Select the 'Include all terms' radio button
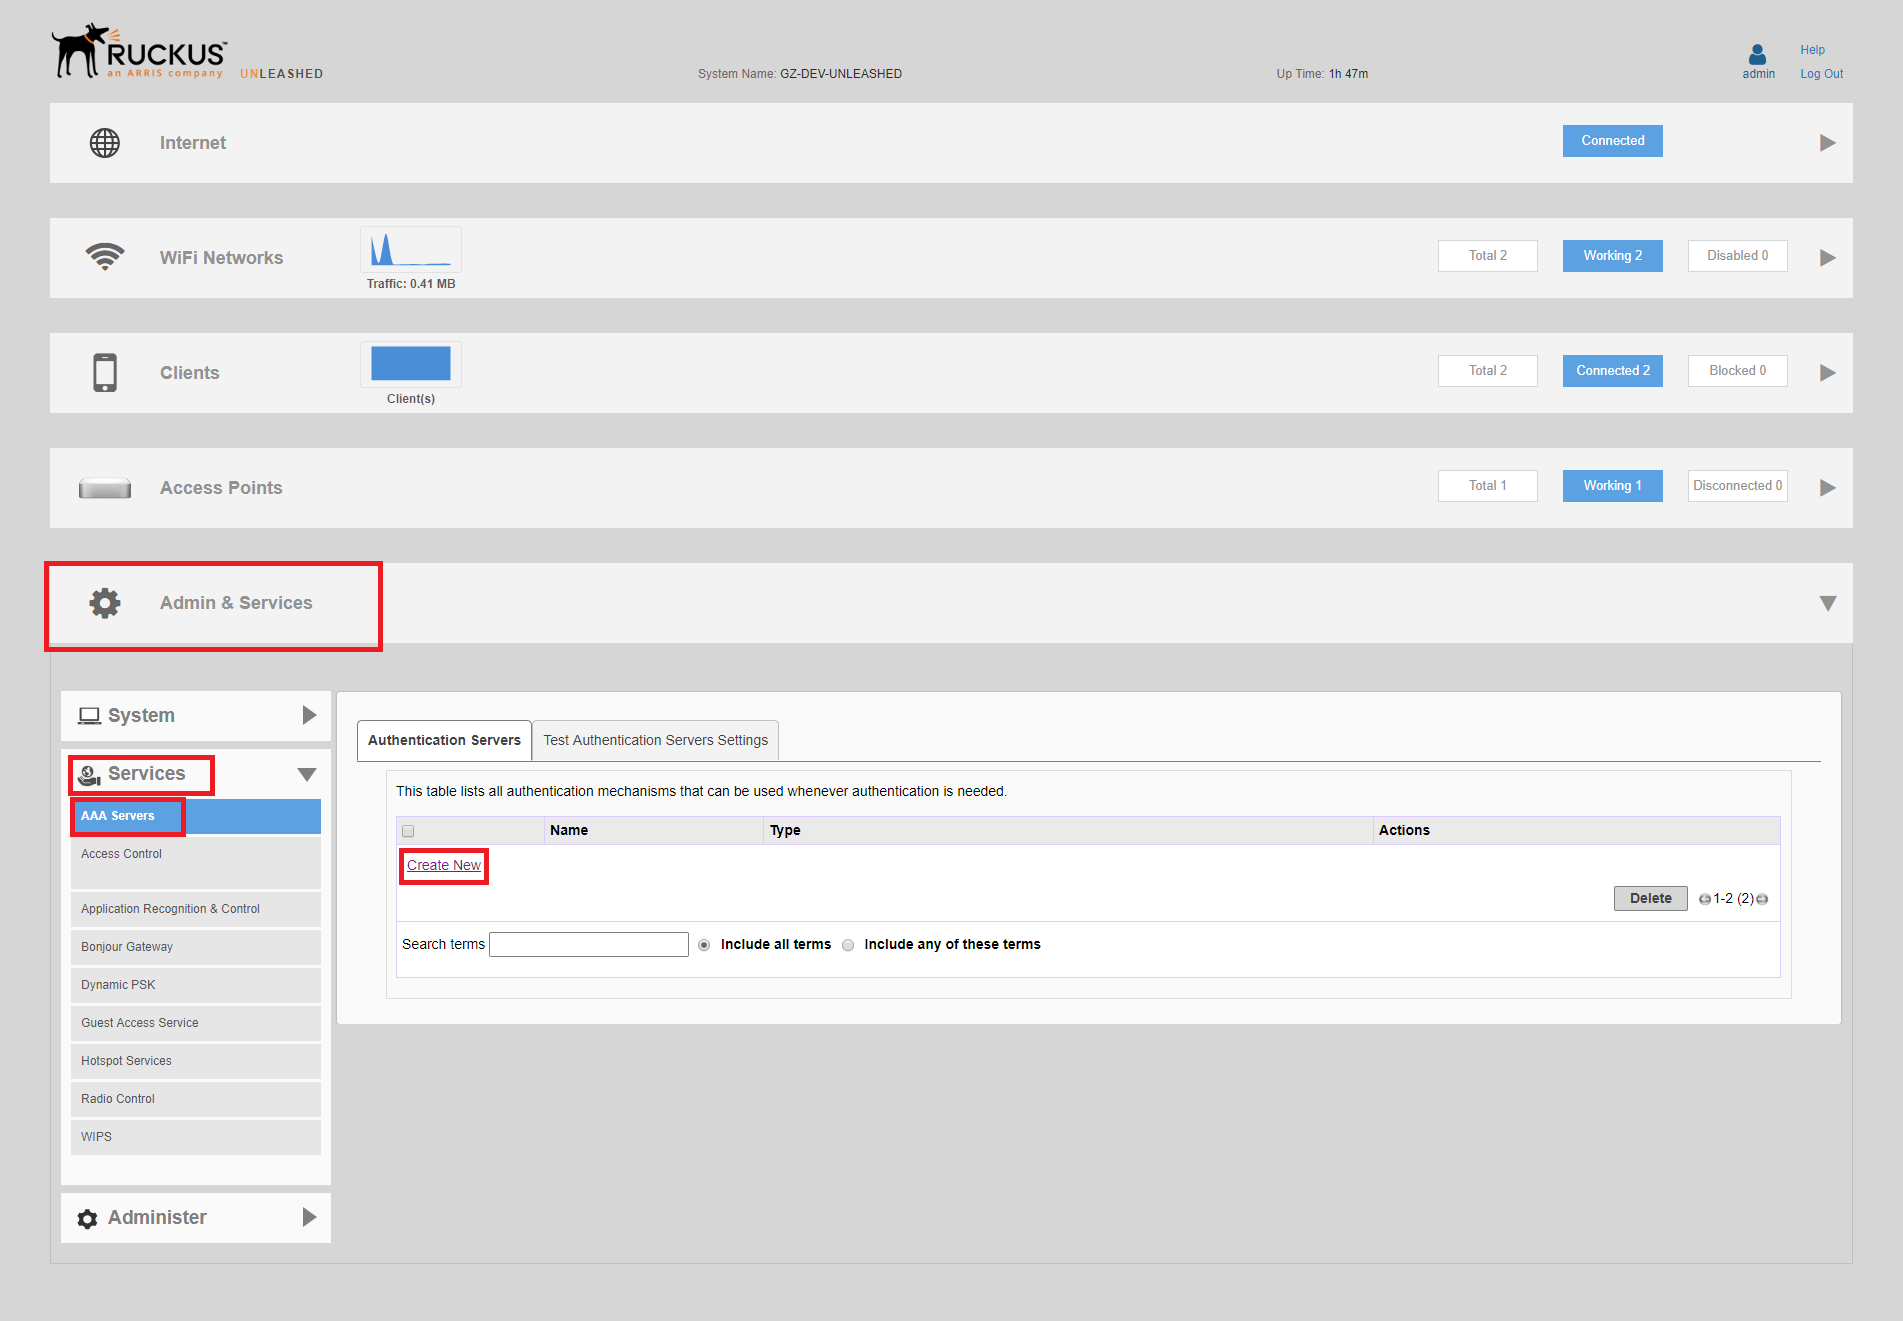 [704, 945]
